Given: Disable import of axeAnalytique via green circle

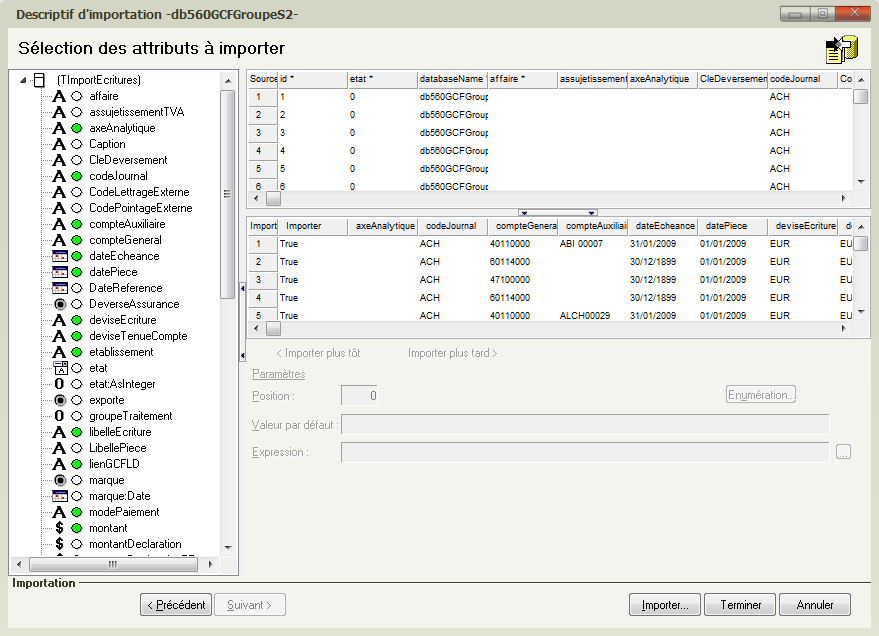Looking at the screenshot, I should (77, 128).
